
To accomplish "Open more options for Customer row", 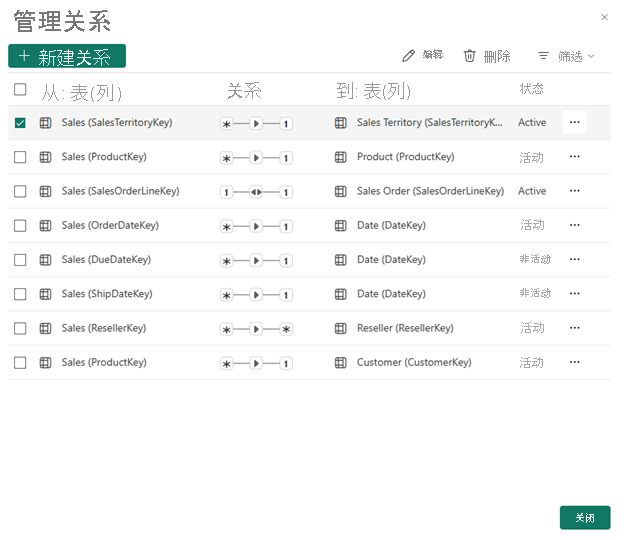I will click(x=574, y=362).
